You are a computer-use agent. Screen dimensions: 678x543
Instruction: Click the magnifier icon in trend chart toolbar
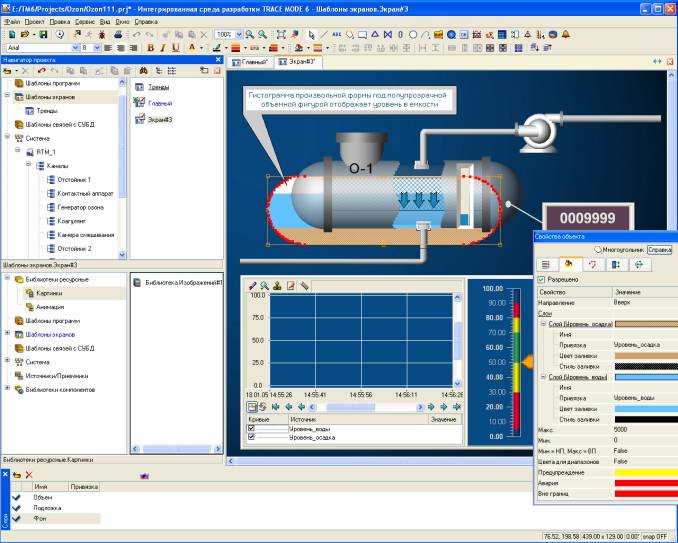coord(265,285)
